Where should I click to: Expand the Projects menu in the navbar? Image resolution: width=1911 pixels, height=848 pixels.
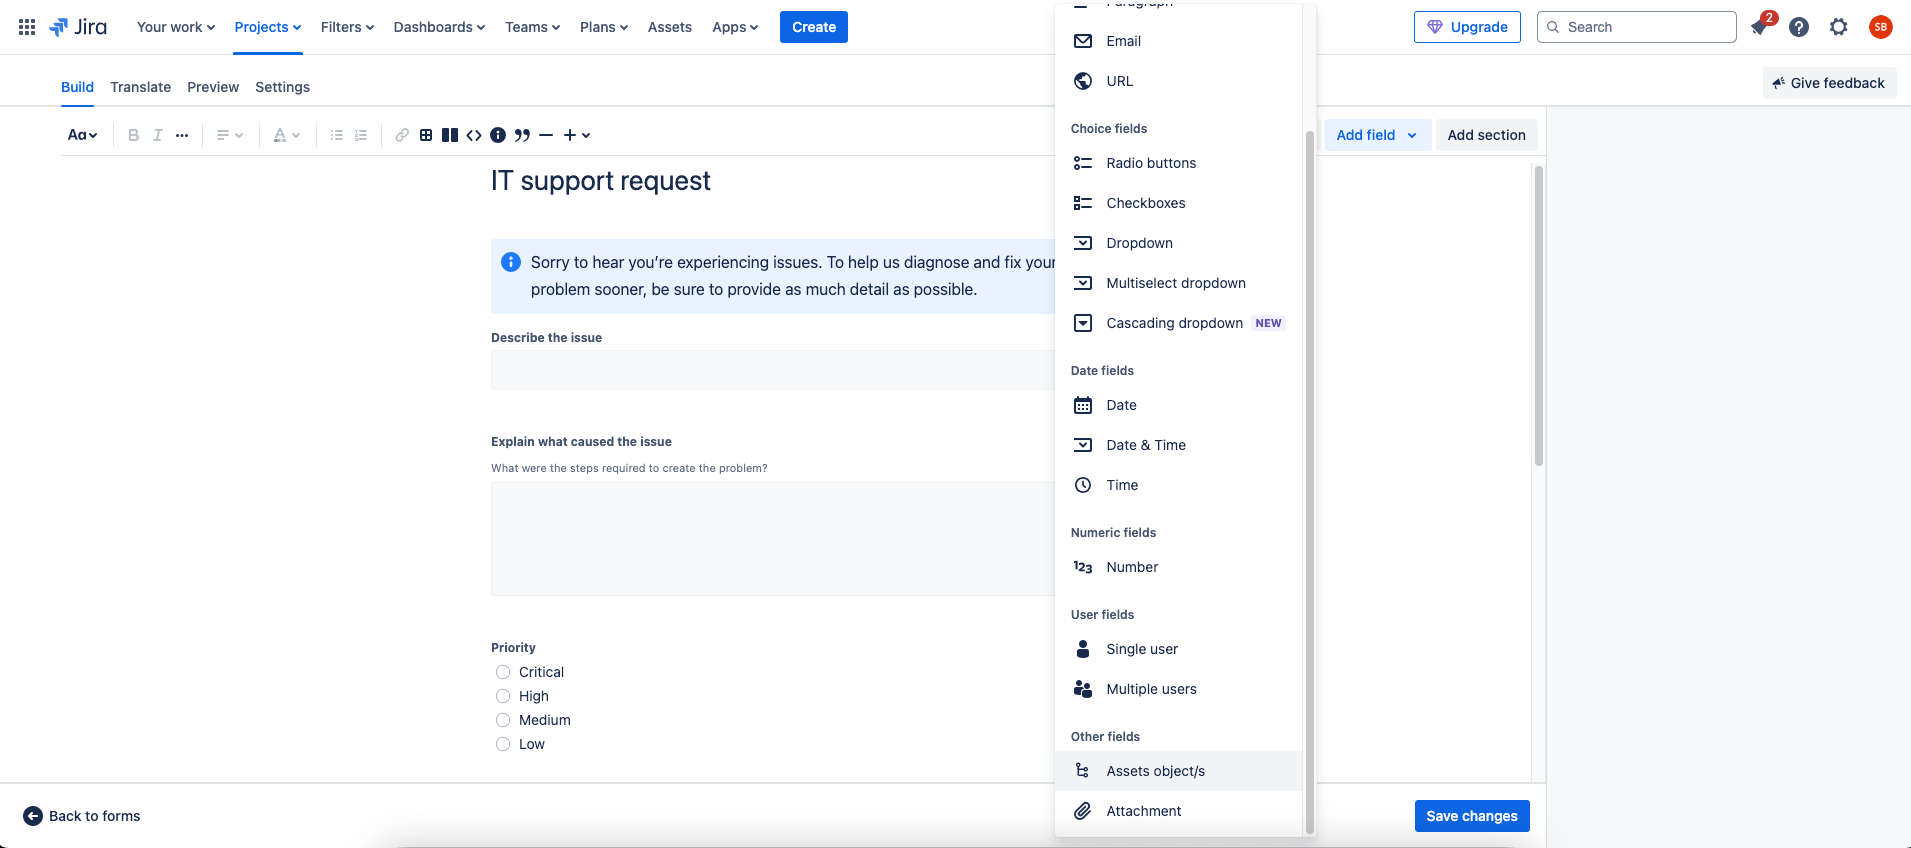pyautogui.click(x=267, y=27)
